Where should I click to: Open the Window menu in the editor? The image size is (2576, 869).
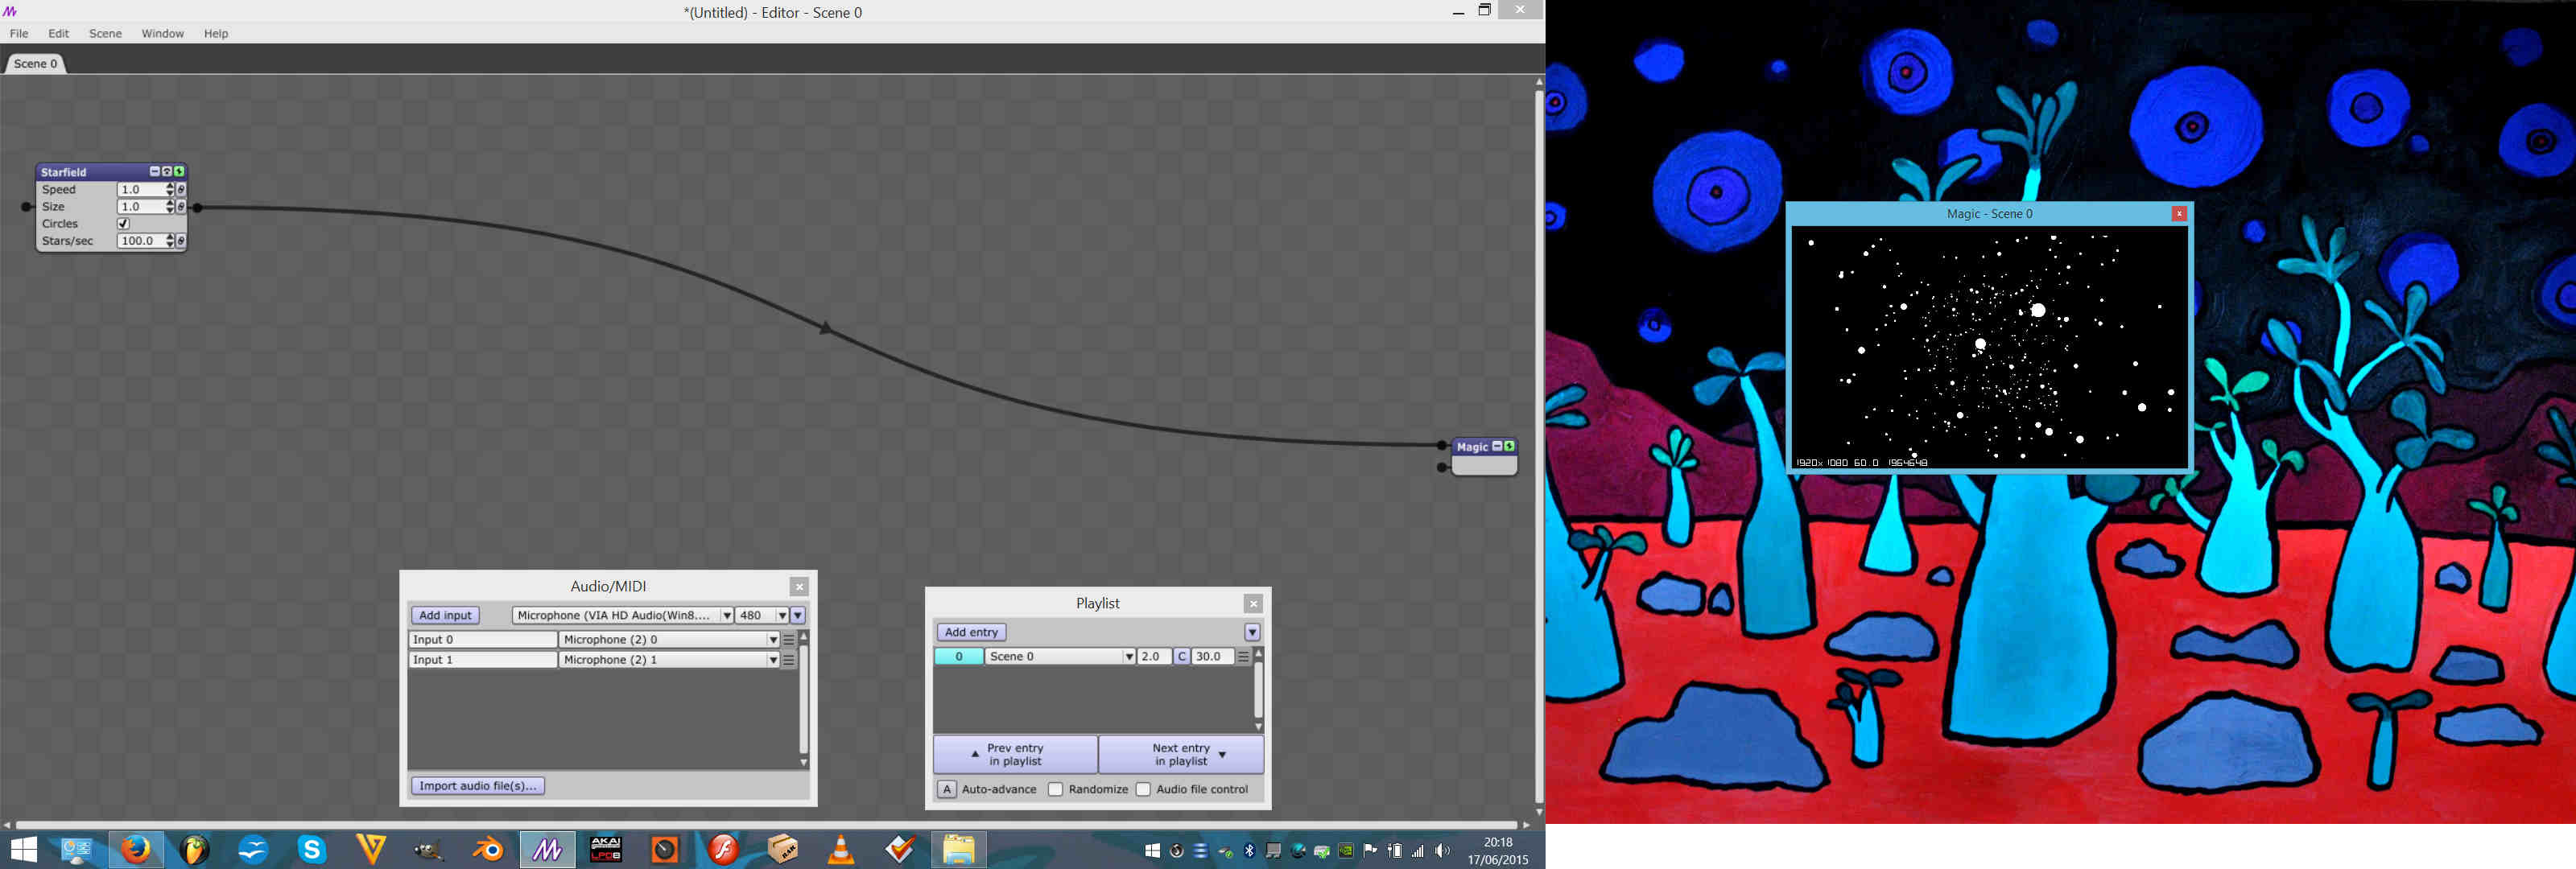tap(163, 33)
